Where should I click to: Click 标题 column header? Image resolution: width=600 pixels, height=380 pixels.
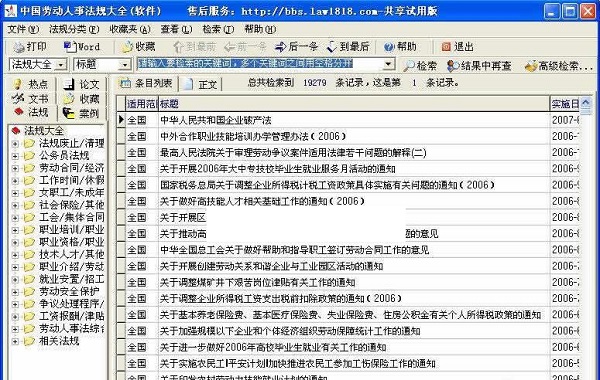(354, 104)
